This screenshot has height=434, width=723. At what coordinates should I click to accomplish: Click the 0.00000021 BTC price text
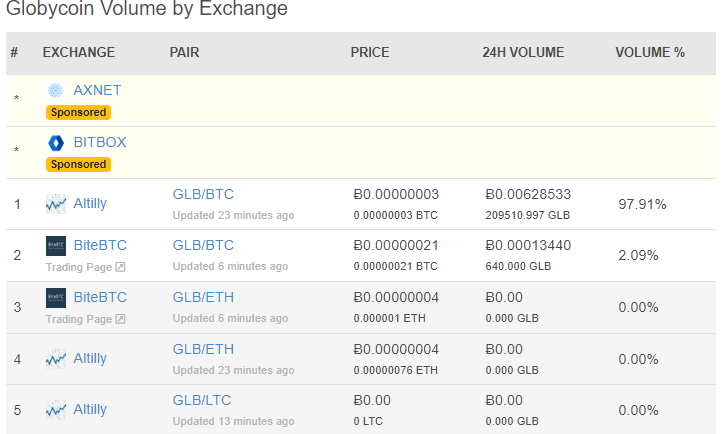point(396,267)
